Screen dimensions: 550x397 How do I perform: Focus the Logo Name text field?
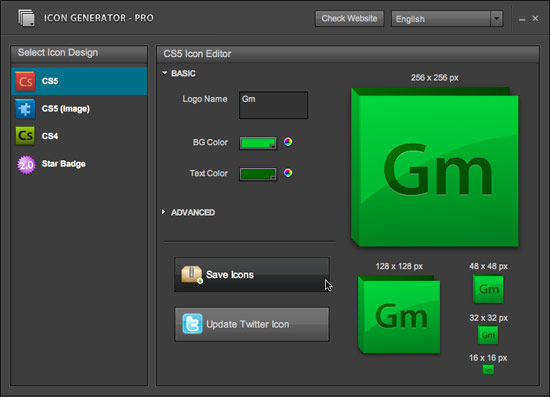point(273,105)
